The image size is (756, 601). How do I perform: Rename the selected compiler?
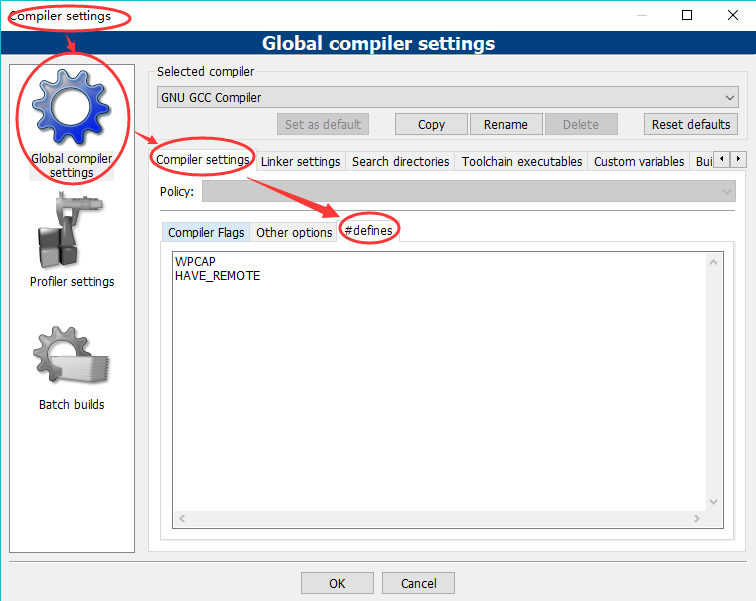[506, 124]
